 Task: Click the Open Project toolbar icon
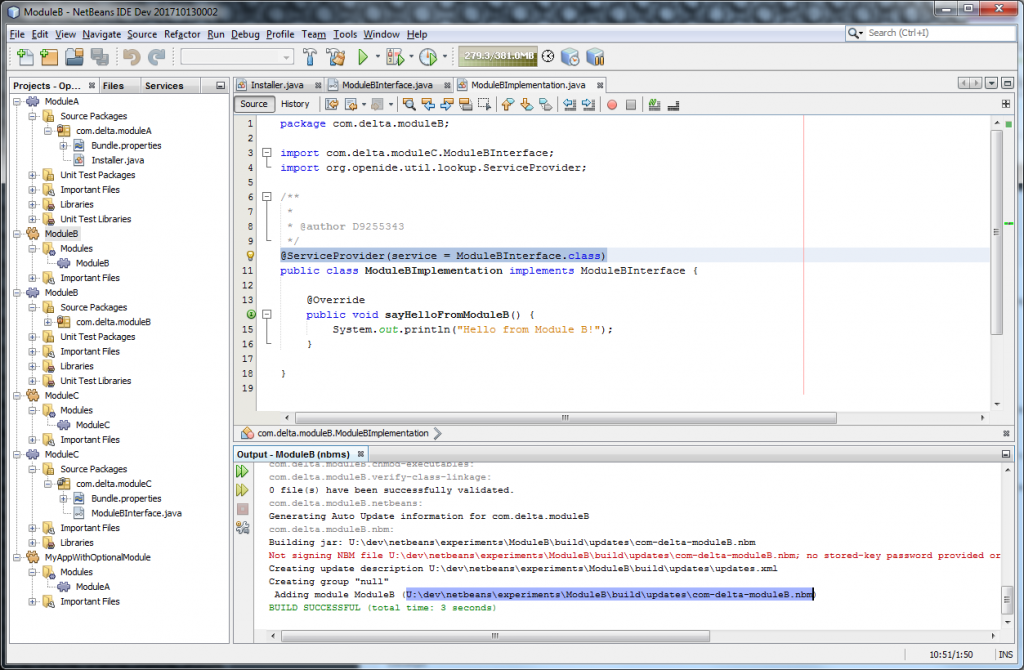(74, 57)
